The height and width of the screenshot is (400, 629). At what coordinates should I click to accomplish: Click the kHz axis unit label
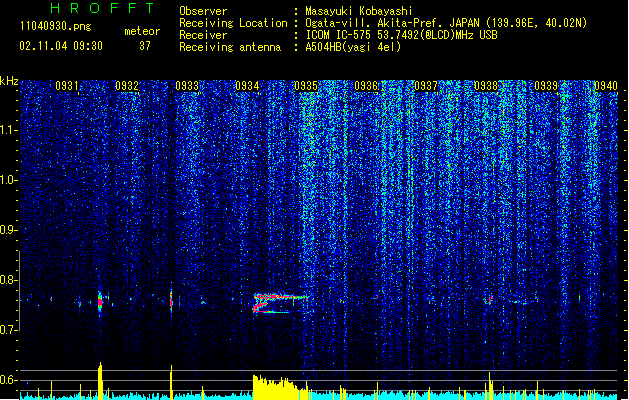[x=9, y=81]
